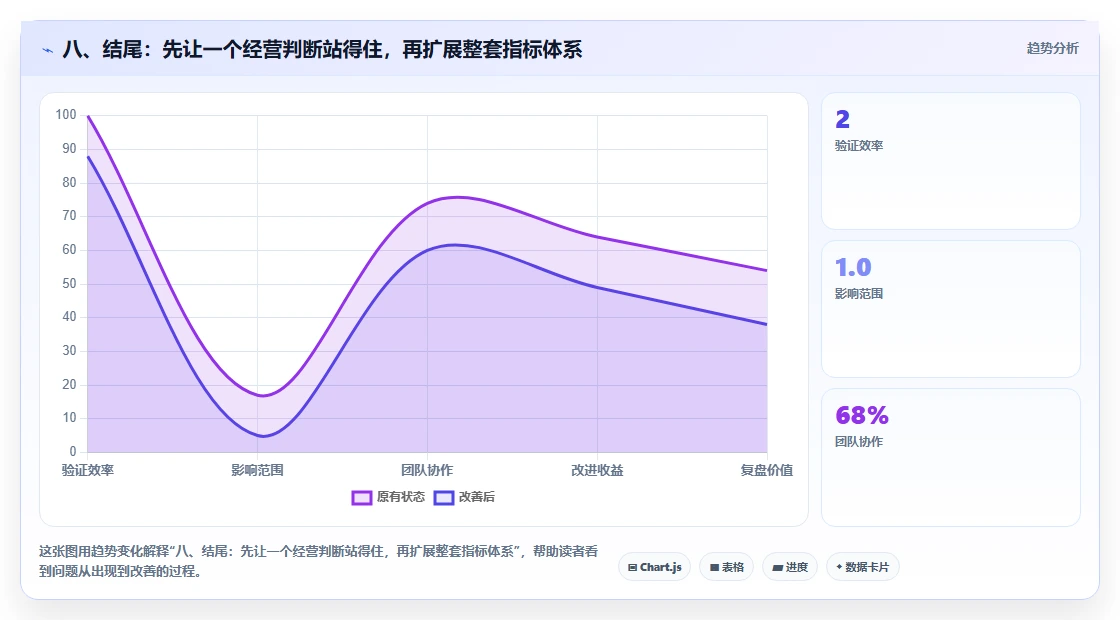Image resolution: width=1120 pixels, height=620 pixels.
Task: Click the Chart.js tag icon
Action: coord(632,568)
